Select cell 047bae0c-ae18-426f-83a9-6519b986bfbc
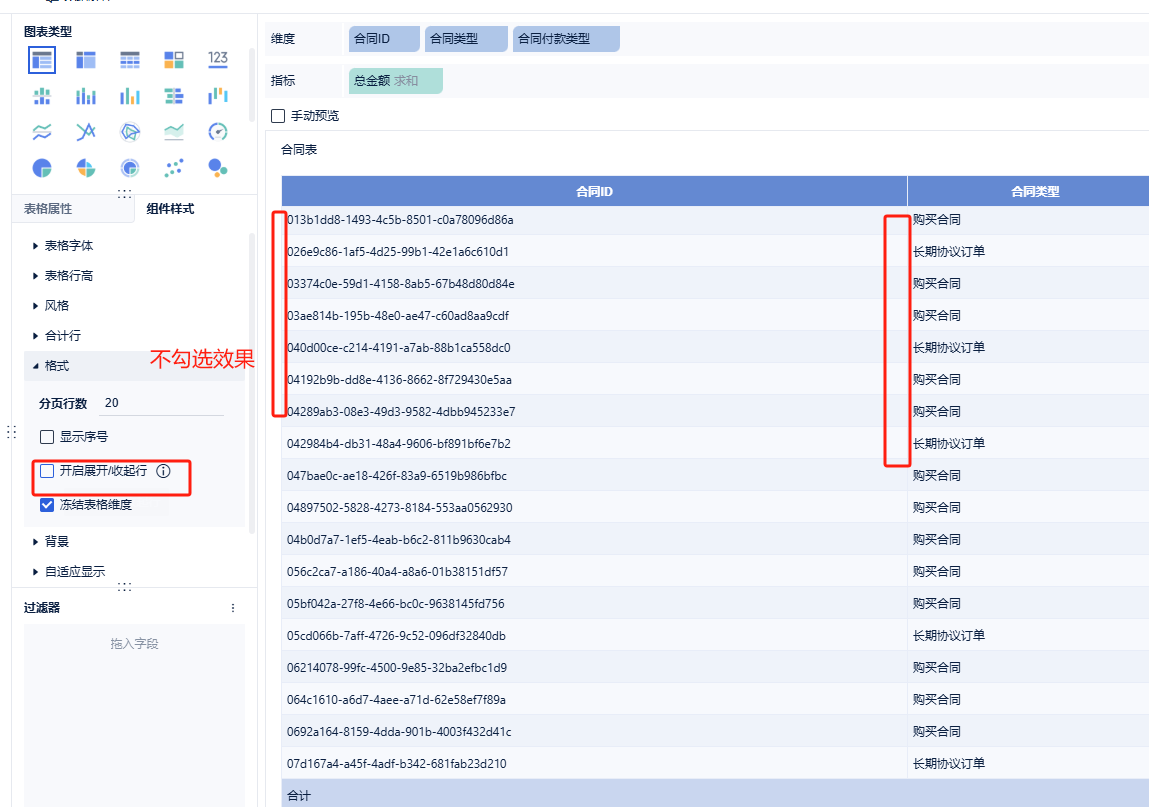 tap(594, 476)
